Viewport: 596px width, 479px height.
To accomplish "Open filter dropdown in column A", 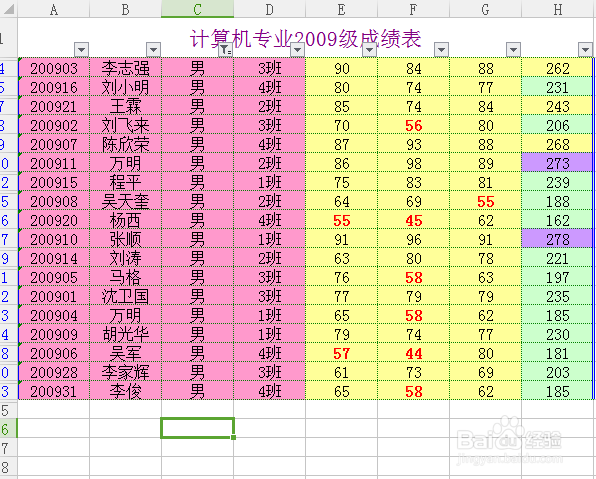I will [x=81, y=49].
